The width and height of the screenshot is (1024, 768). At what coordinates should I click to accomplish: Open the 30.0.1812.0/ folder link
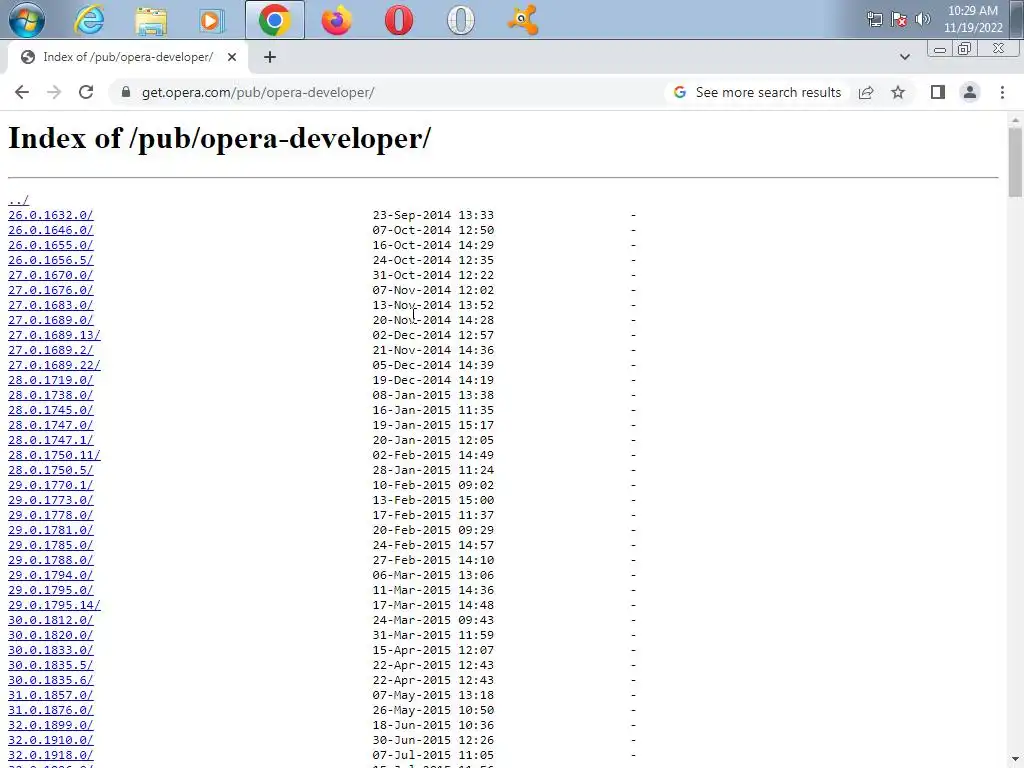click(50, 620)
